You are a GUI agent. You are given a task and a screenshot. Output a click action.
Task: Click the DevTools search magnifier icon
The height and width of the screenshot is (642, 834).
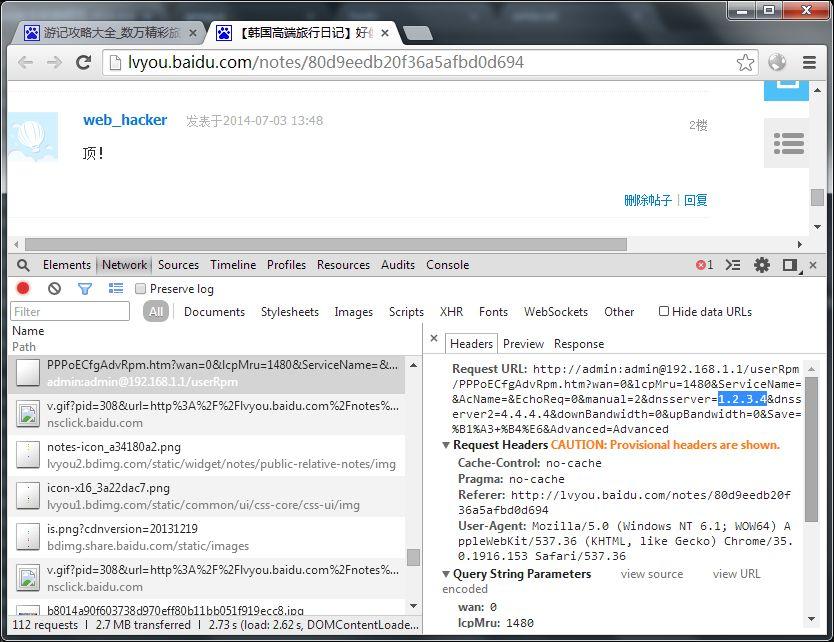23,265
